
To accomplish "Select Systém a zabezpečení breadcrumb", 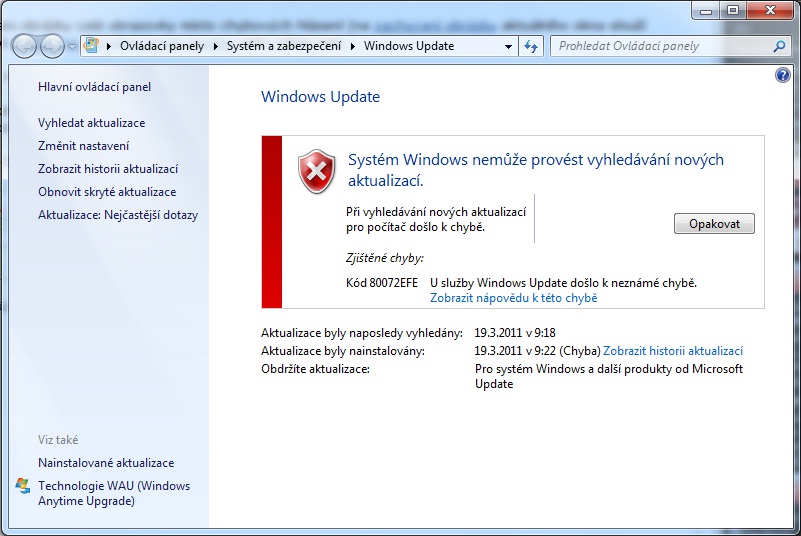I will pyautogui.click(x=284, y=46).
